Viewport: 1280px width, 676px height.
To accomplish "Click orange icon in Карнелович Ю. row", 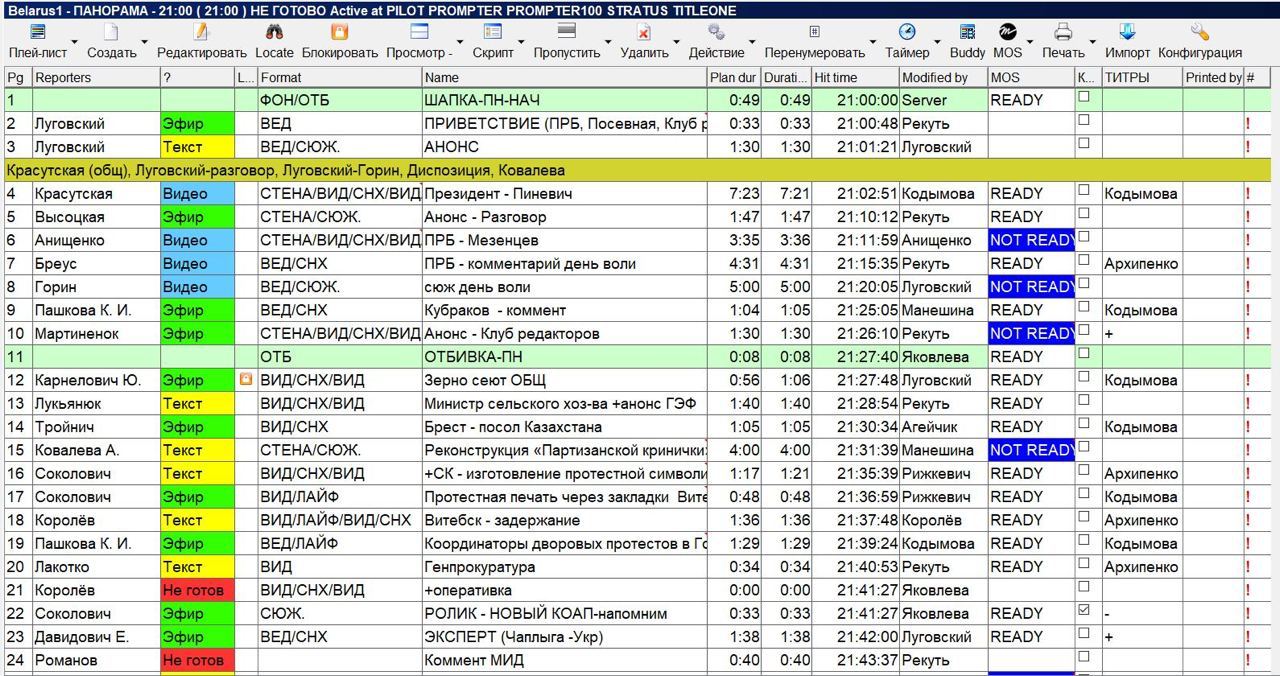I will coord(245,380).
